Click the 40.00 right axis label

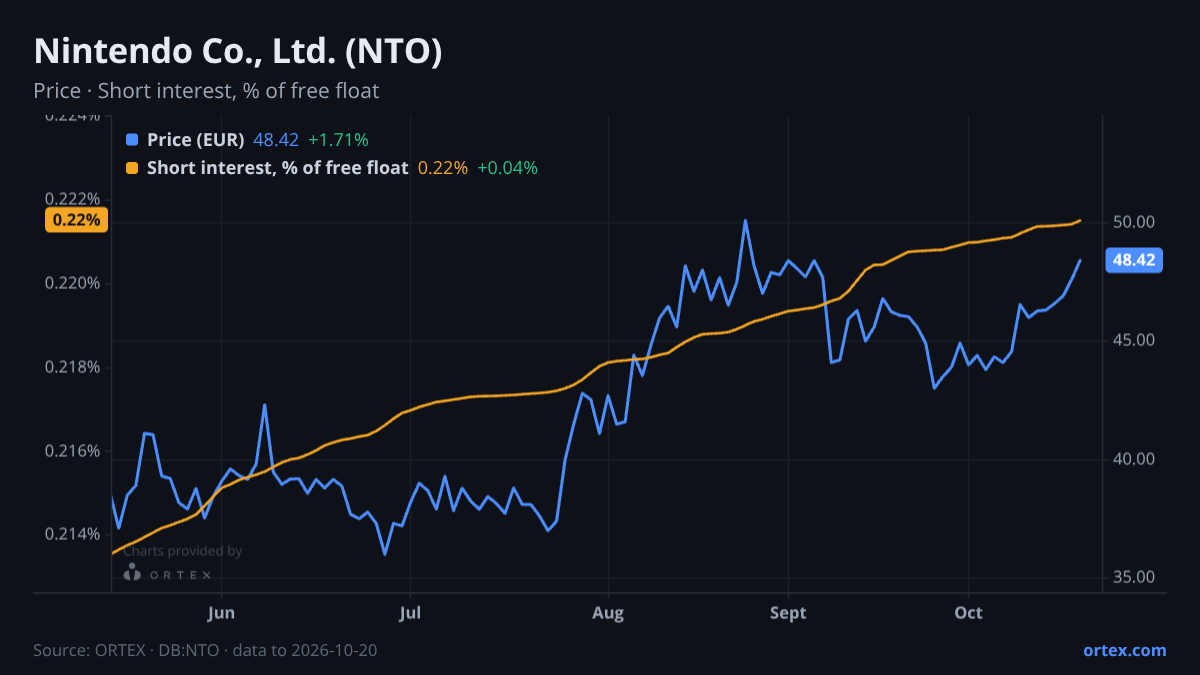pos(1134,459)
